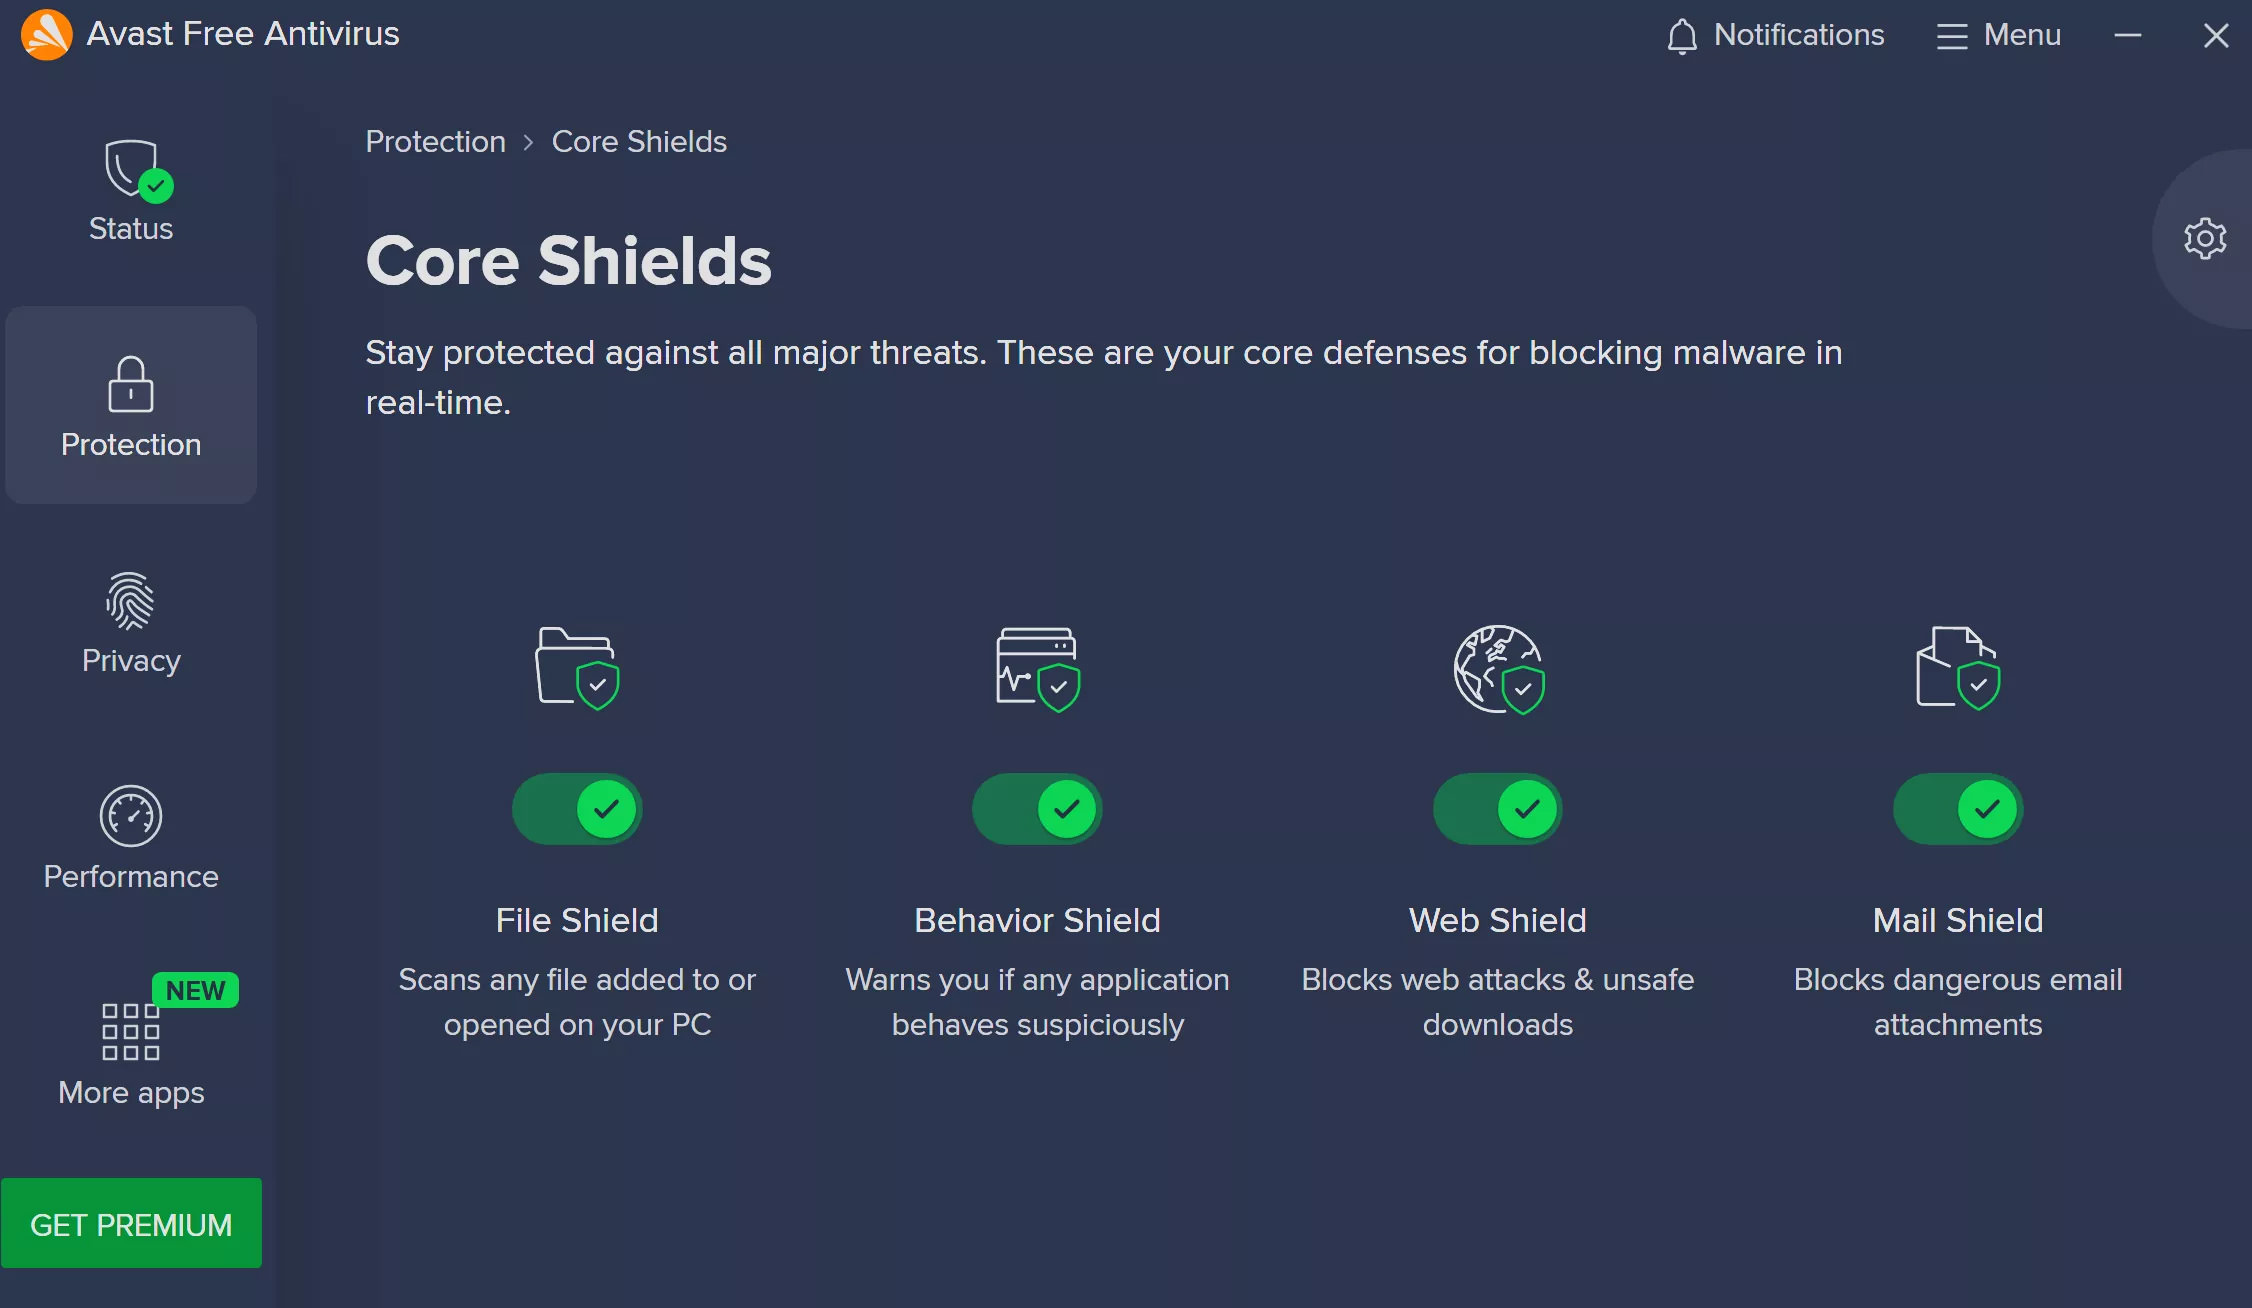Turn off the File Shield toggle
This screenshot has width=2252, height=1308.
577,809
